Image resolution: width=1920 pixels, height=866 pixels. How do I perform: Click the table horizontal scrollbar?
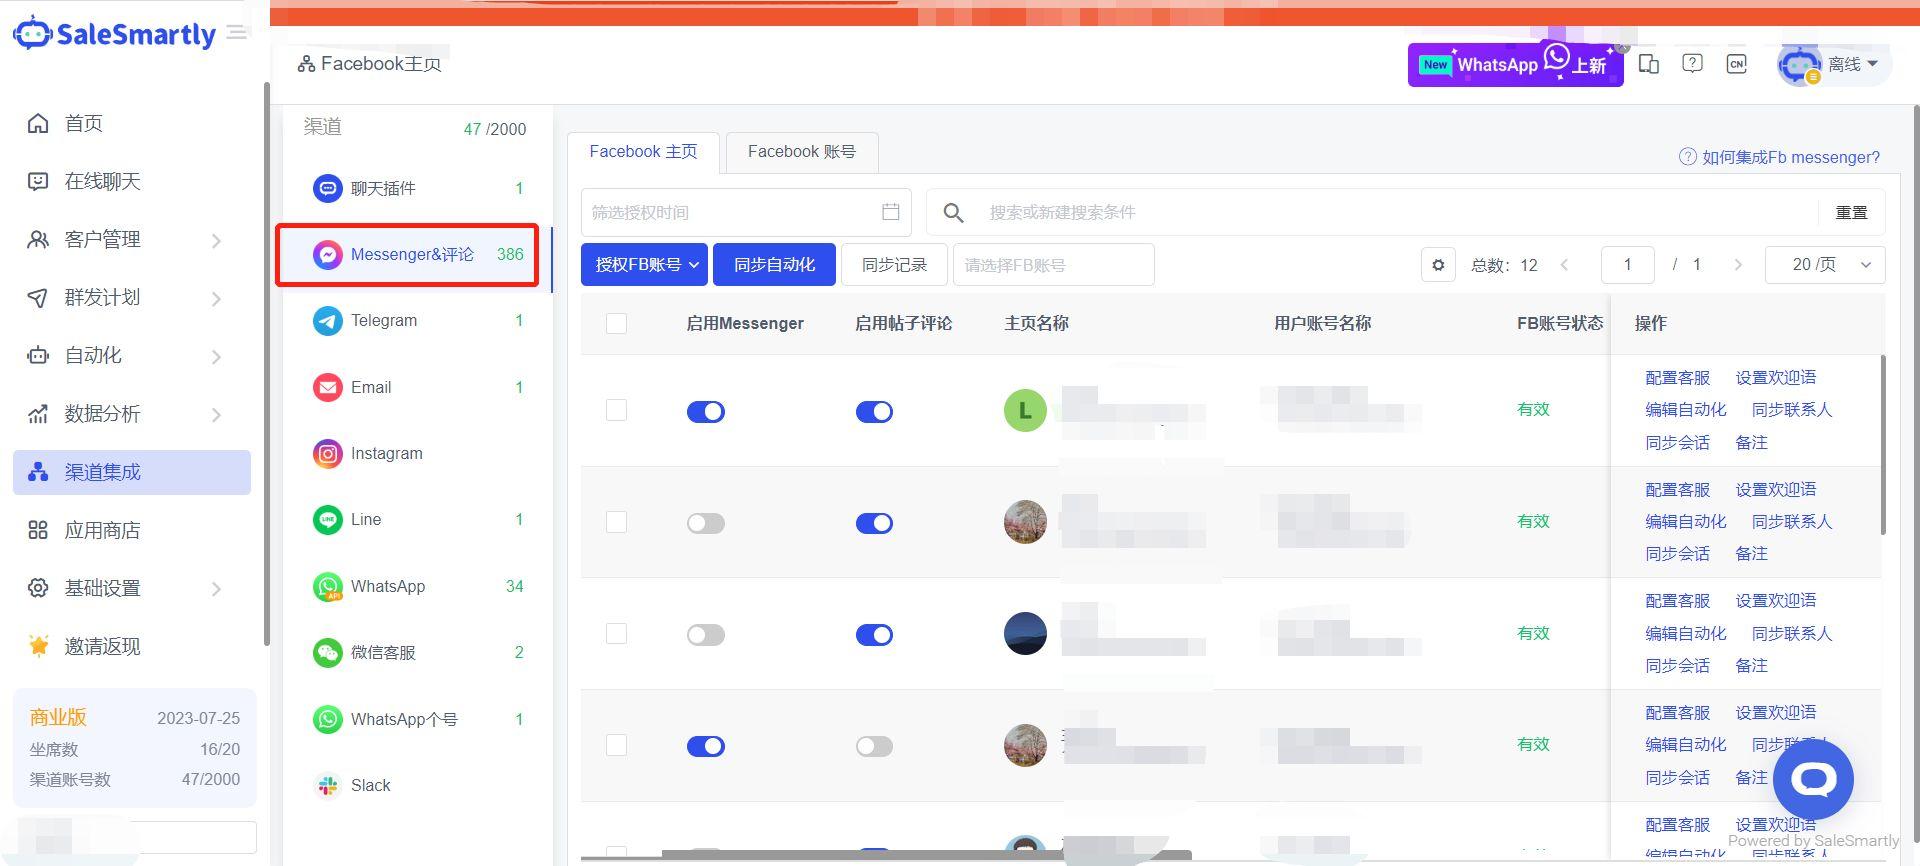(927, 855)
